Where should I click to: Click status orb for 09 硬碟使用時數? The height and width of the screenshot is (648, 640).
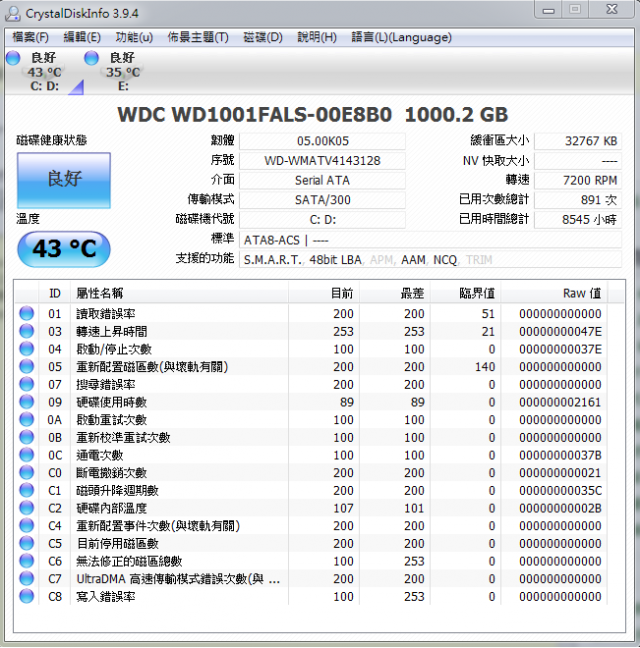[x=26, y=402]
